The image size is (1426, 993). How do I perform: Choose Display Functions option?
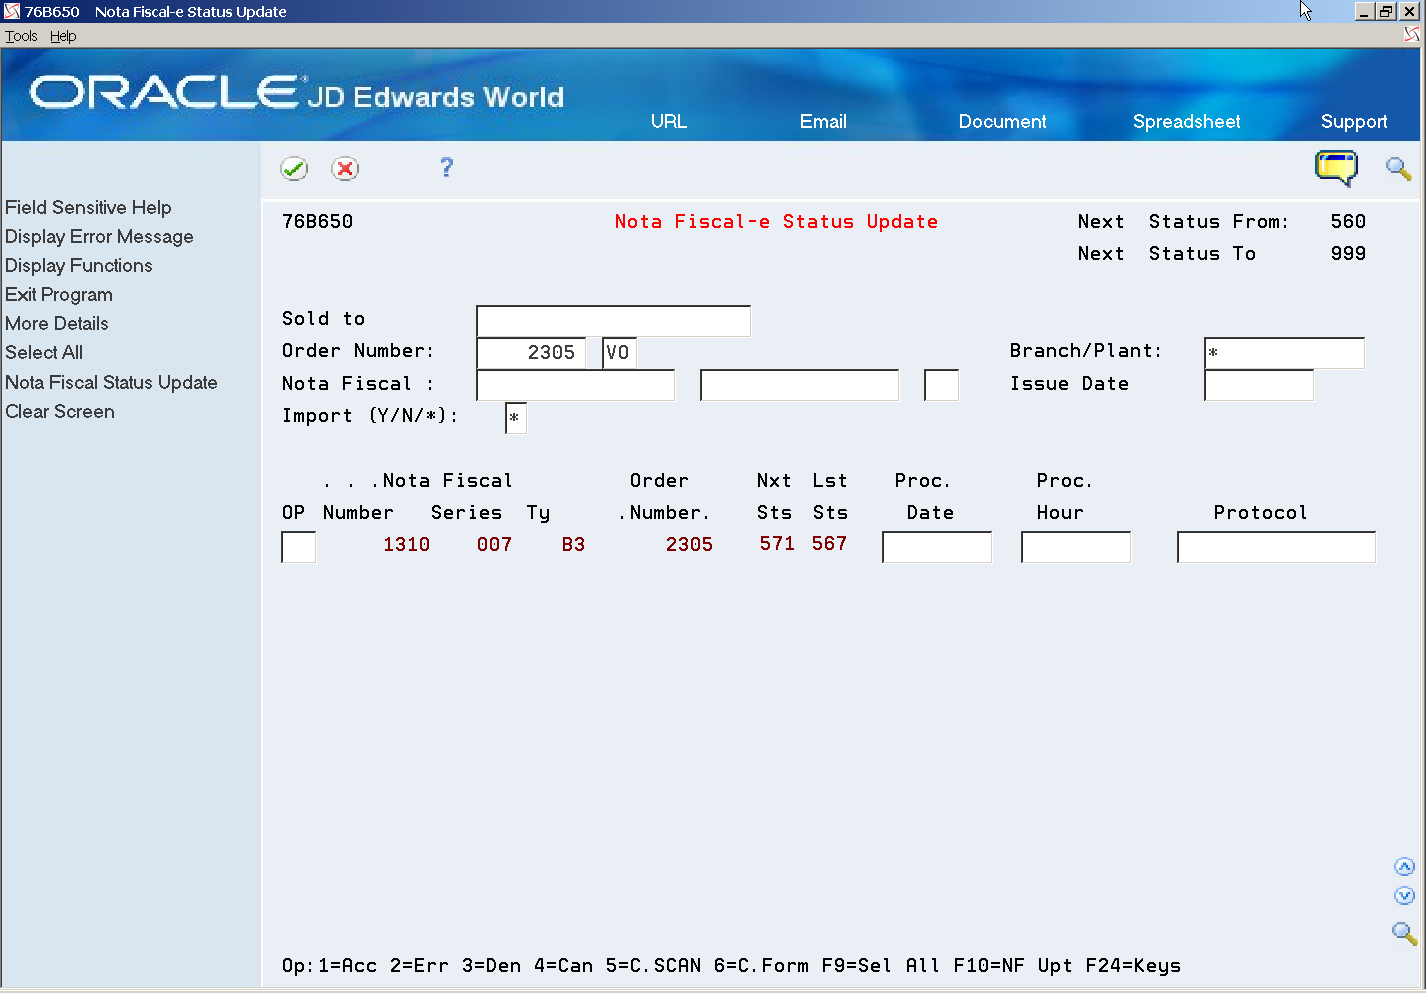(x=79, y=265)
